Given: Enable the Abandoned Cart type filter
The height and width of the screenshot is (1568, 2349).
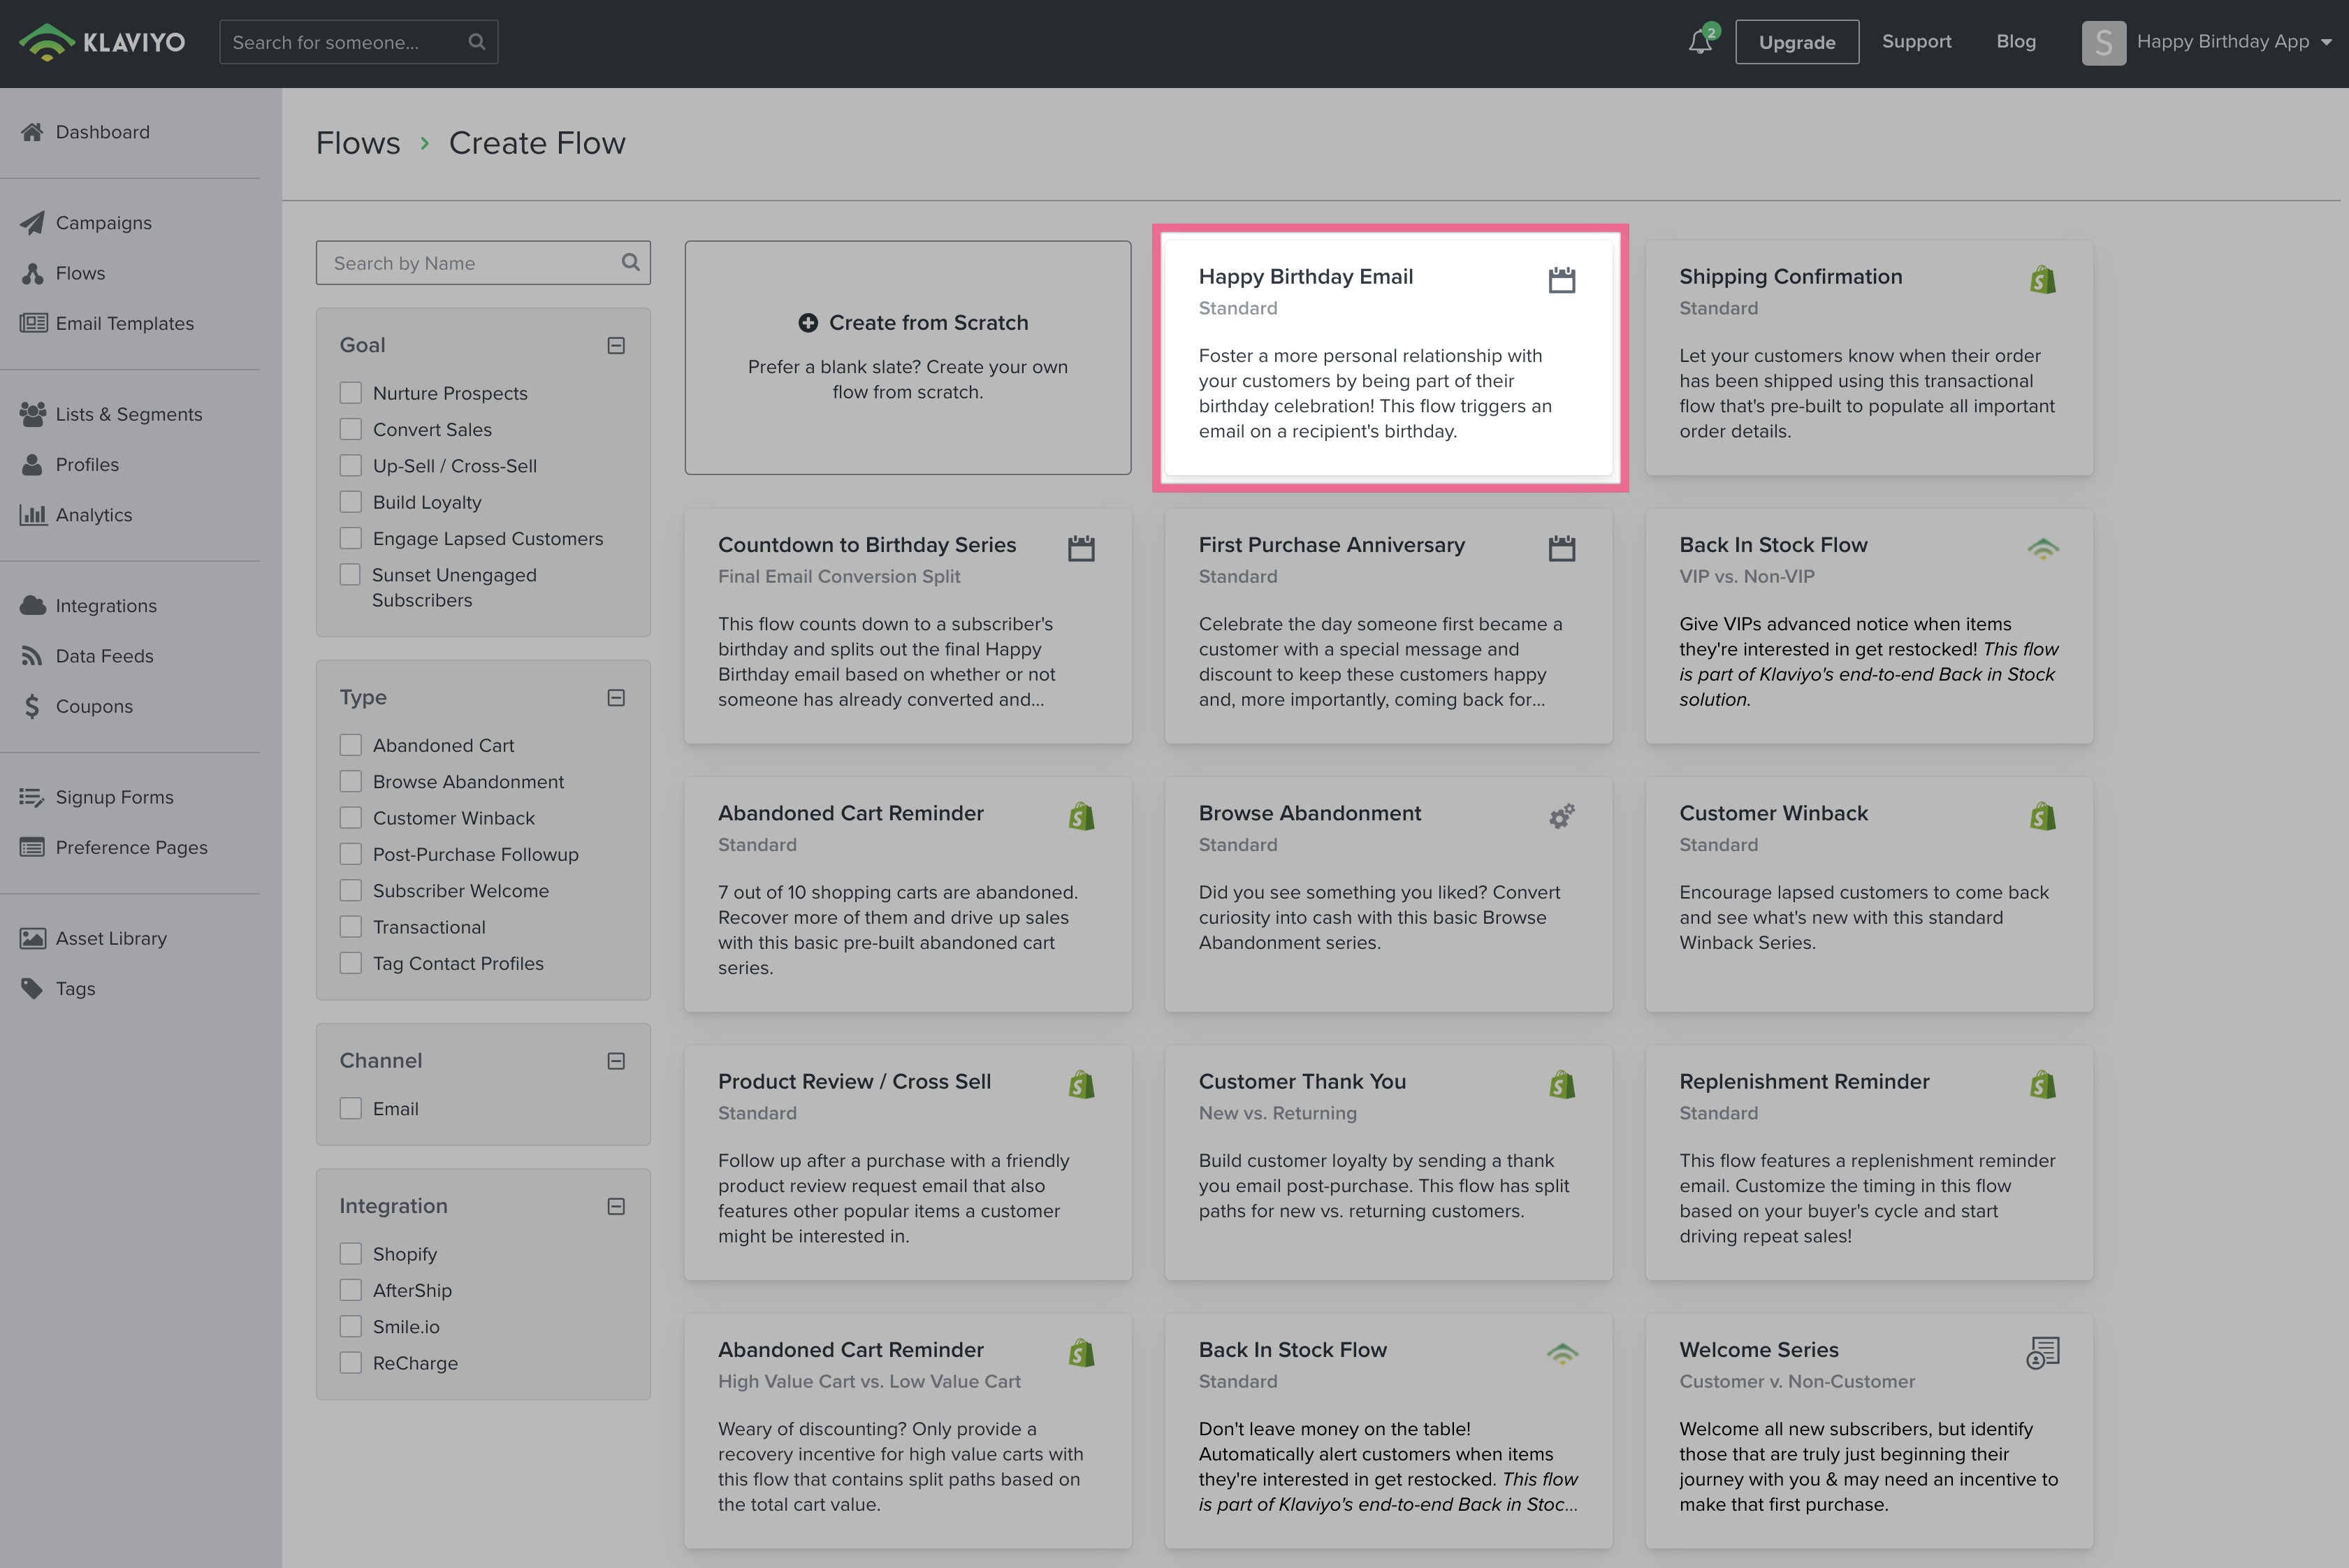Looking at the screenshot, I should point(350,745).
